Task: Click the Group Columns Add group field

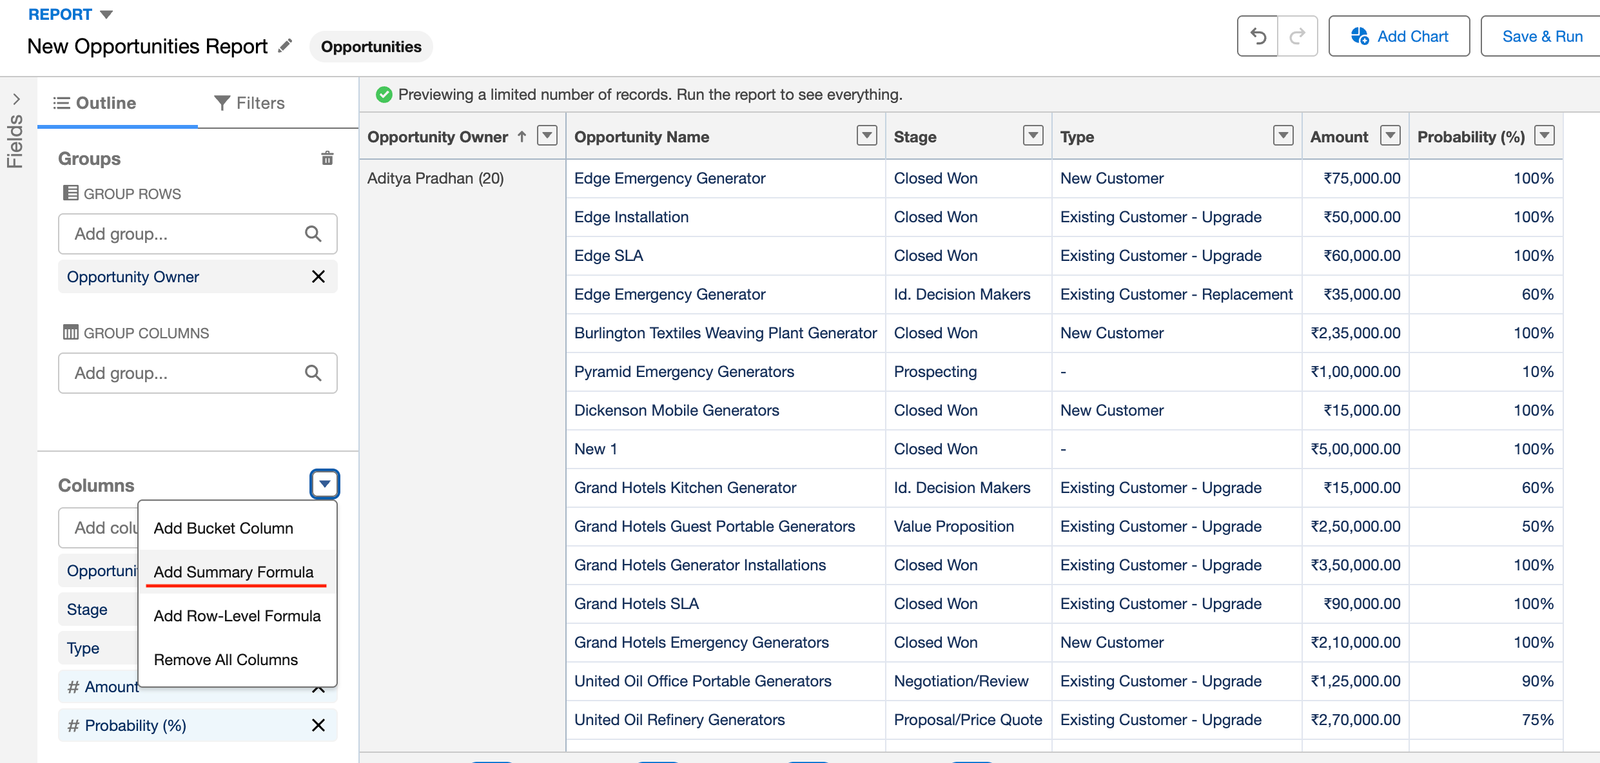Action: pos(180,373)
